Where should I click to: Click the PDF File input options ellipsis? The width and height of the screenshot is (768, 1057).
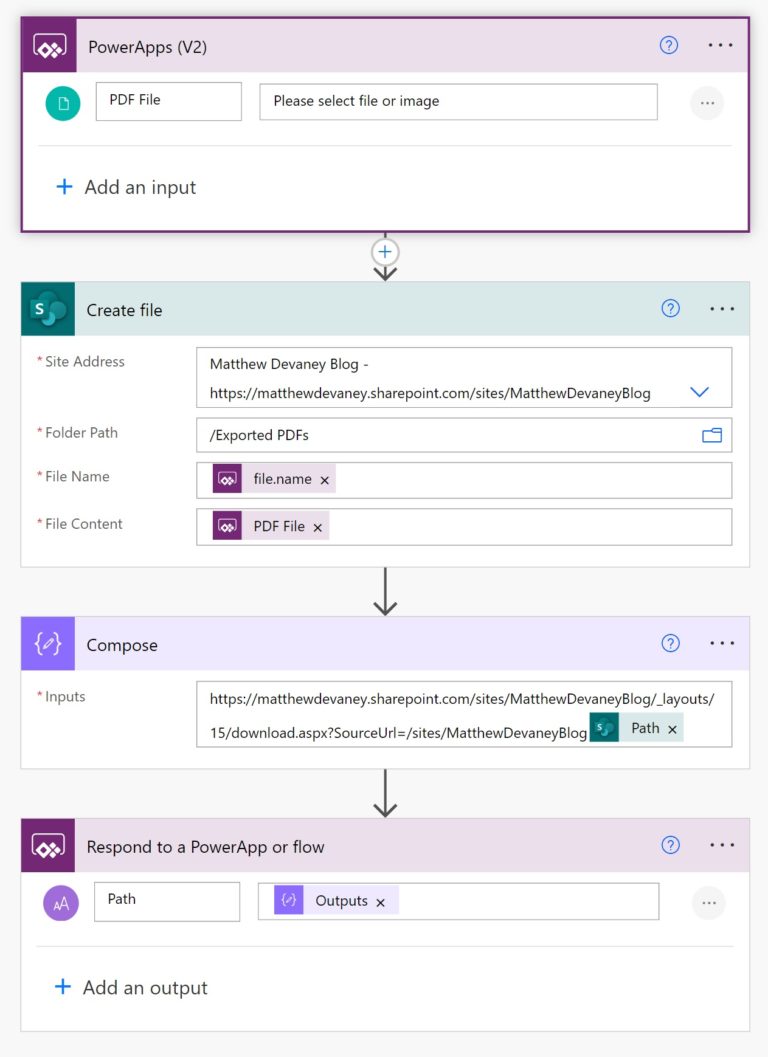click(707, 102)
